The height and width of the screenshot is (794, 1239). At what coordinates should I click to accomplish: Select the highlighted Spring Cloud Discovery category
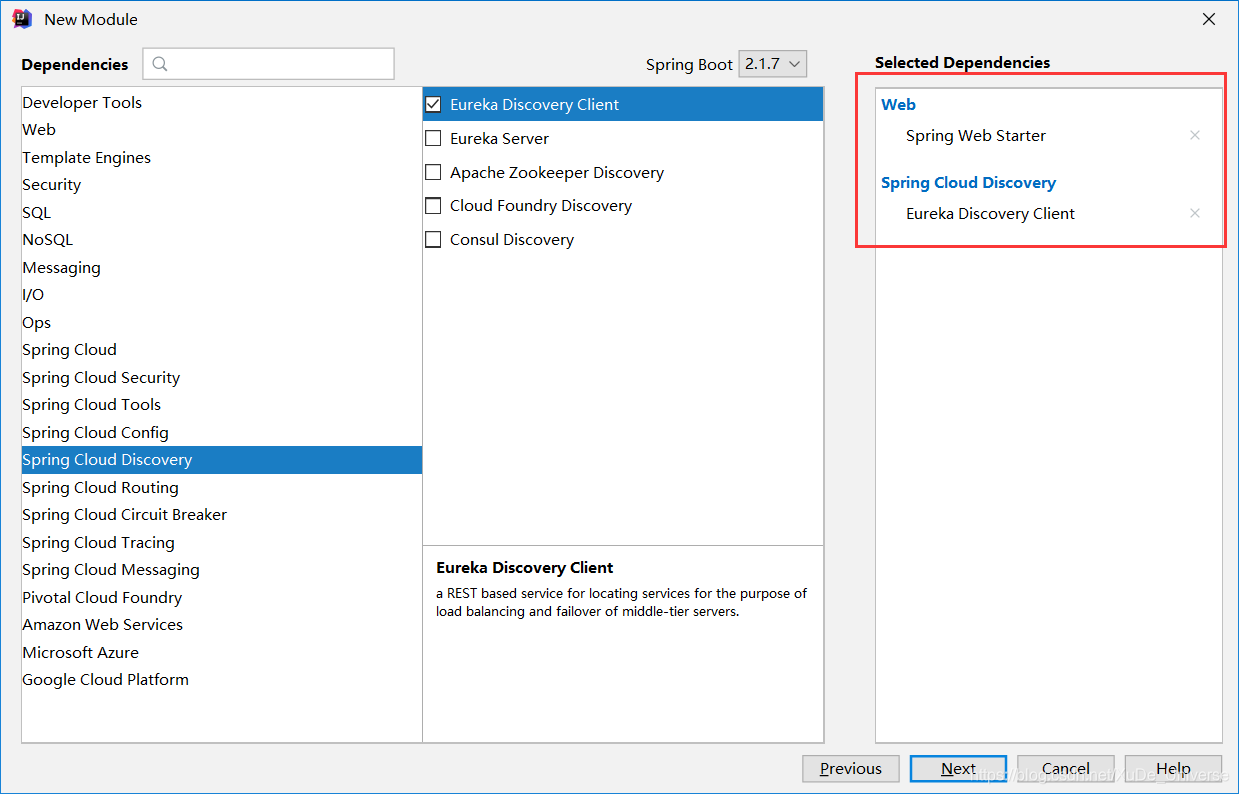[222, 459]
